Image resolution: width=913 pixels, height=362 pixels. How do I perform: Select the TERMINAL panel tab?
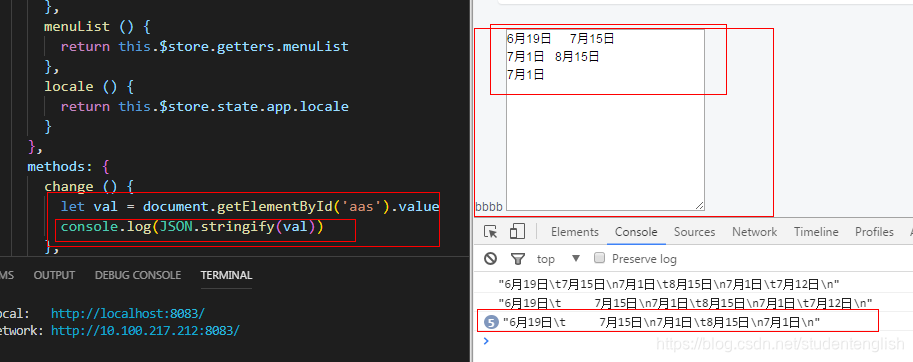coord(227,275)
